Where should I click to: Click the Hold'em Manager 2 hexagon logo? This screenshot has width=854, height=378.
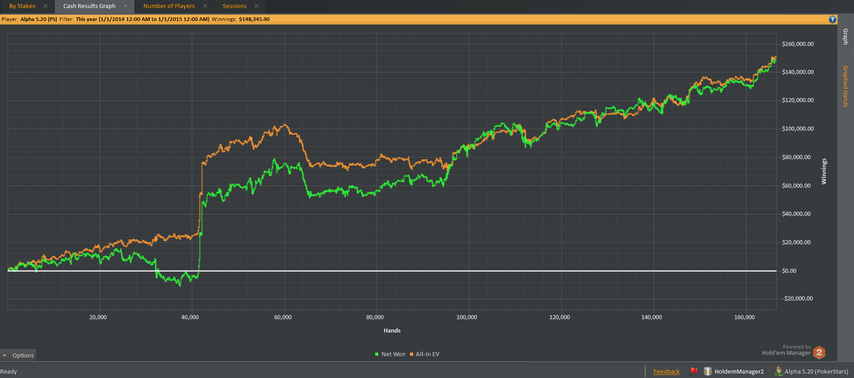(819, 353)
